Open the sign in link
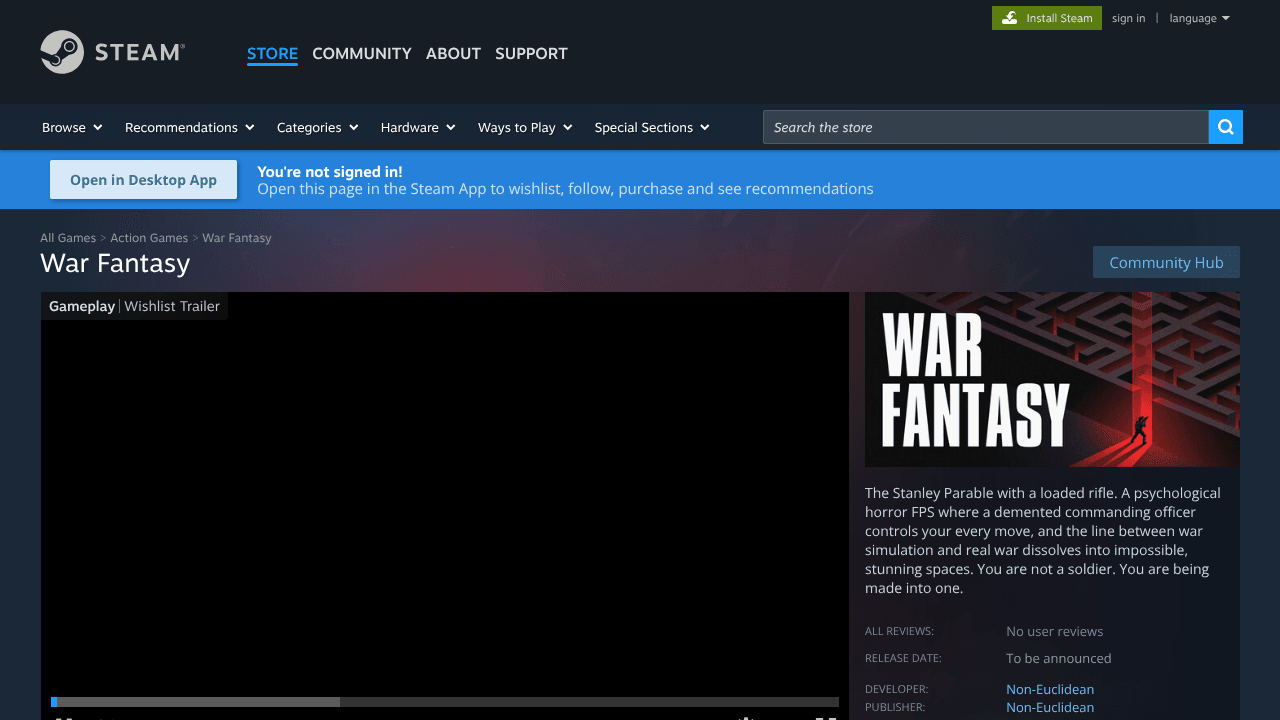 pos(1128,18)
